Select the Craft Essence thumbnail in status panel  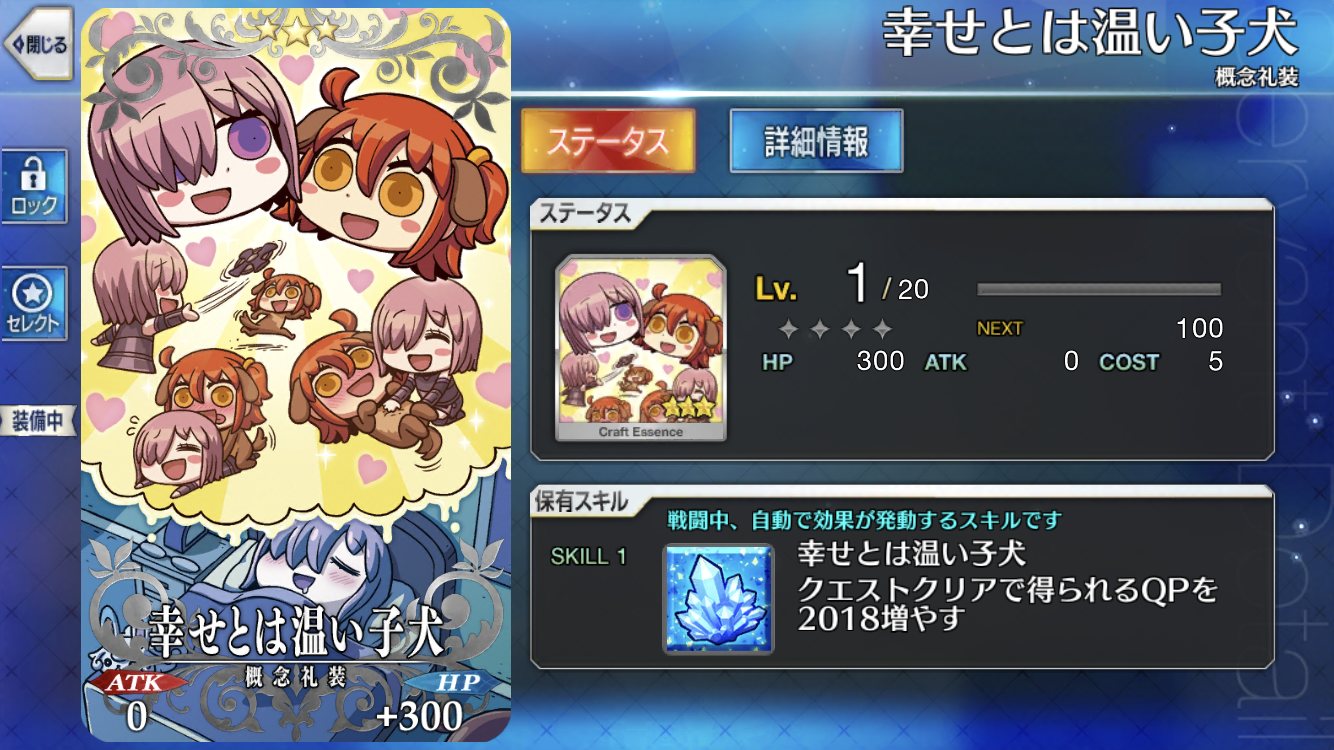pyautogui.click(x=641, y=348)
